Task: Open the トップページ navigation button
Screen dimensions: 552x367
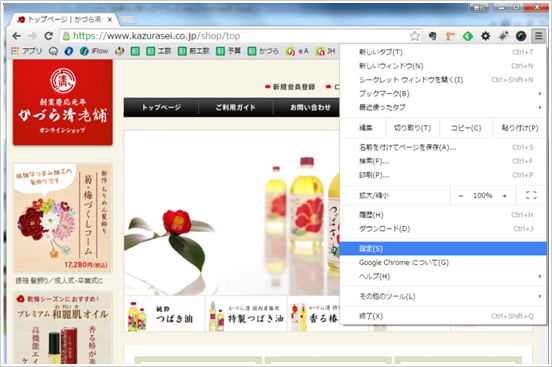Action: (161, 107)
